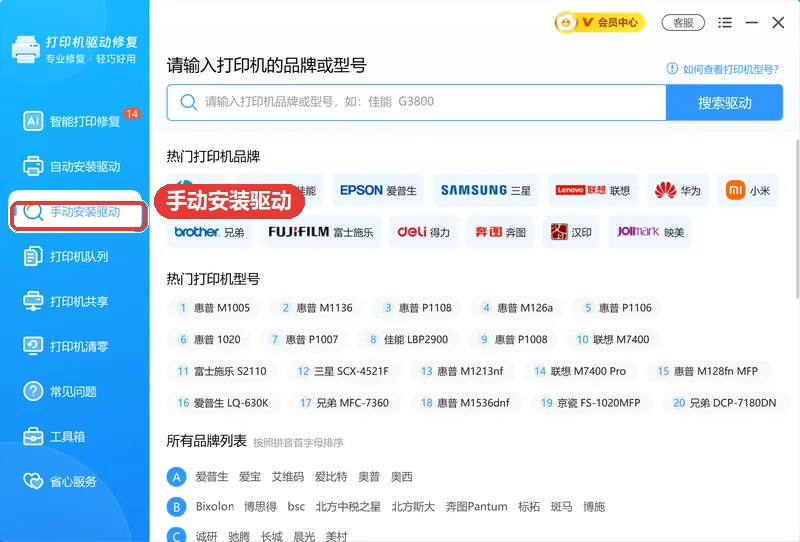Open the 会员中心 VIP center
The image size is (800, 542).
pyautogui.click(x=600, y=22)
